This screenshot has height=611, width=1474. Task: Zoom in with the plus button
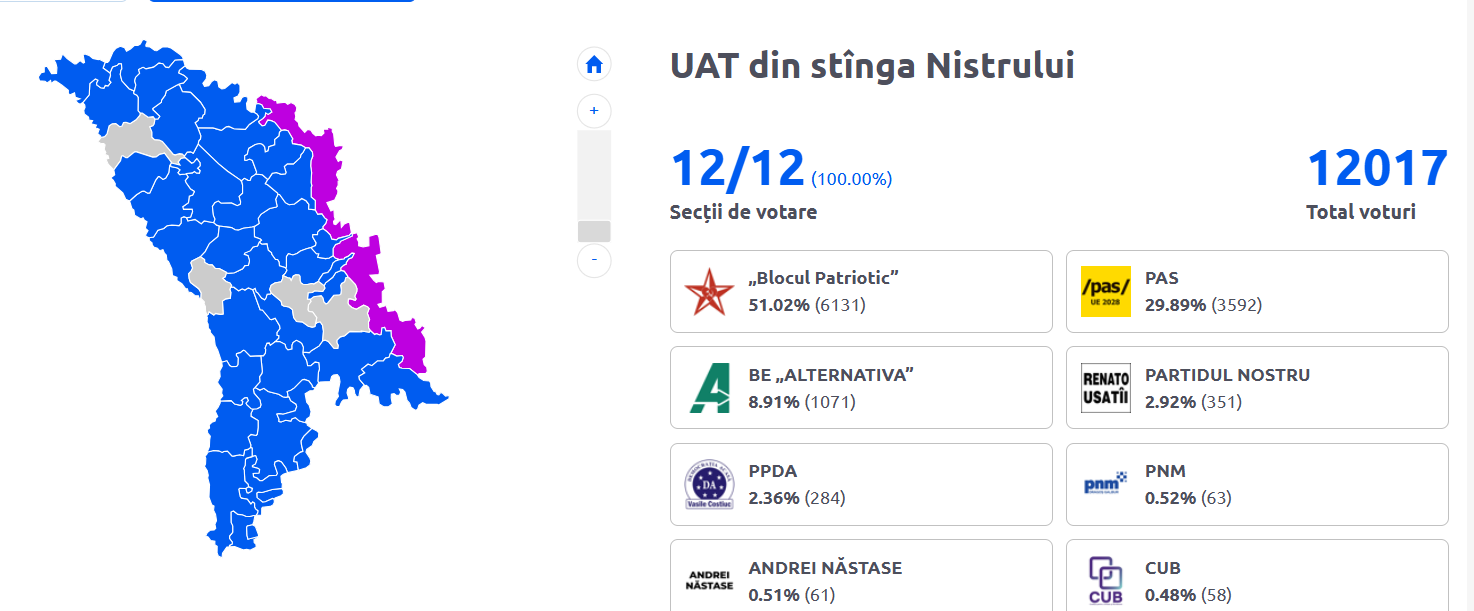pyautogui.click(x=594, y=111)
